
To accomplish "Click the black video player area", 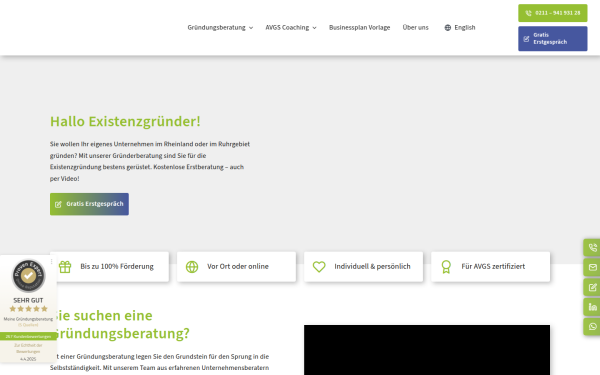I will [427, 350].
